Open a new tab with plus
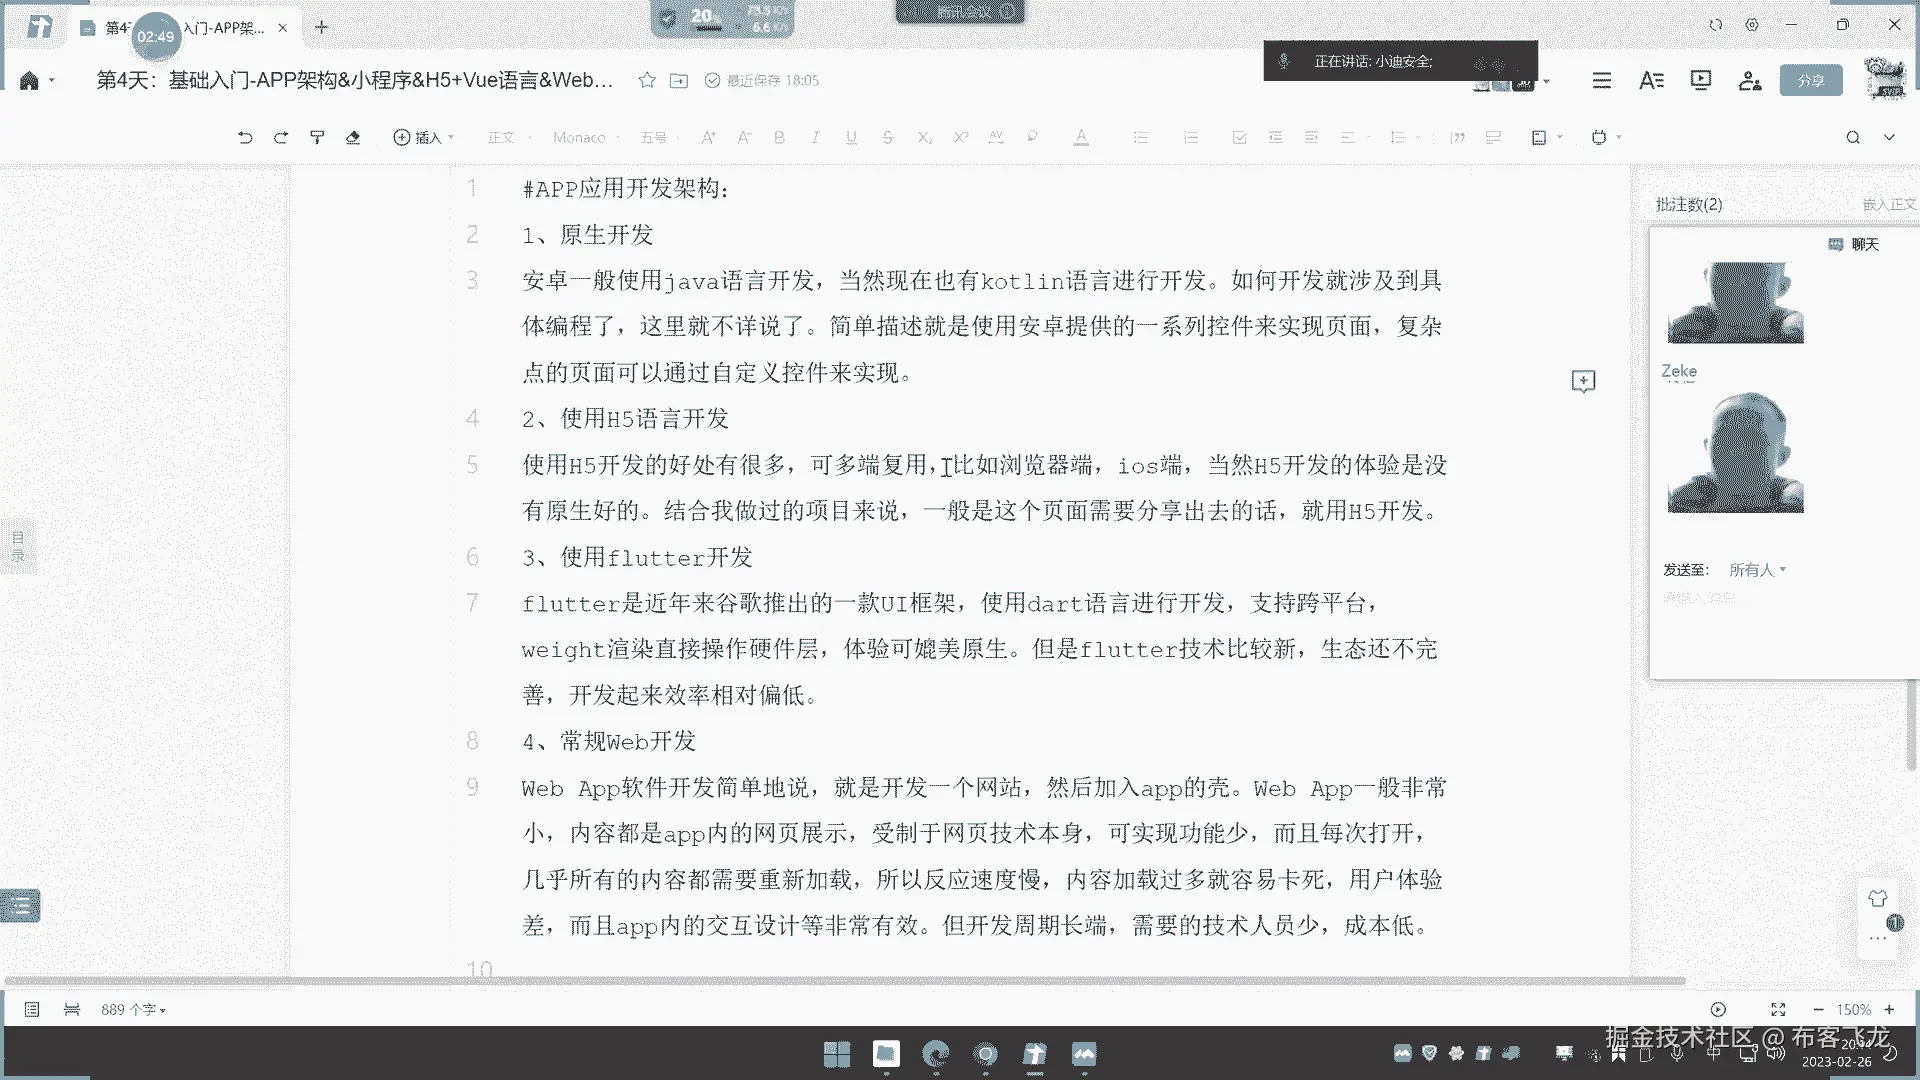Image resolution: width=1920 pixels, height=1080 pixels. (x=321, y=28)
